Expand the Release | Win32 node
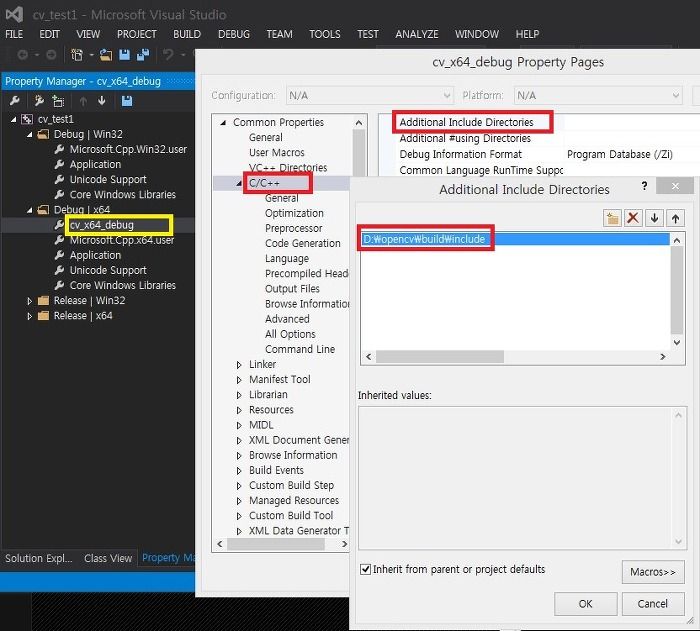Screen dimensions: 700x631 tap(29, 301)
